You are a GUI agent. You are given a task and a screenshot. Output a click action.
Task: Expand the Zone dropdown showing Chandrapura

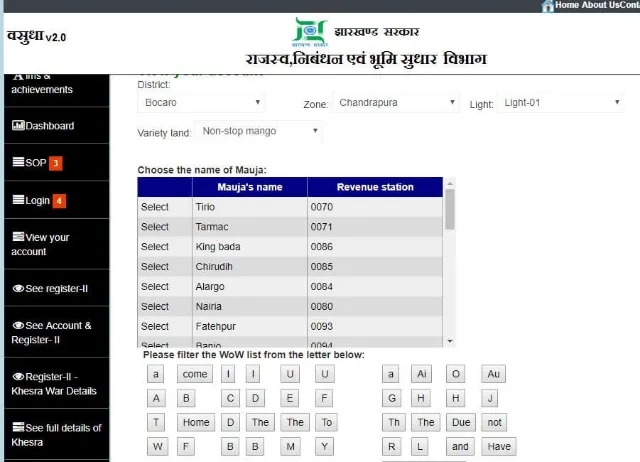tap(395, 102)
